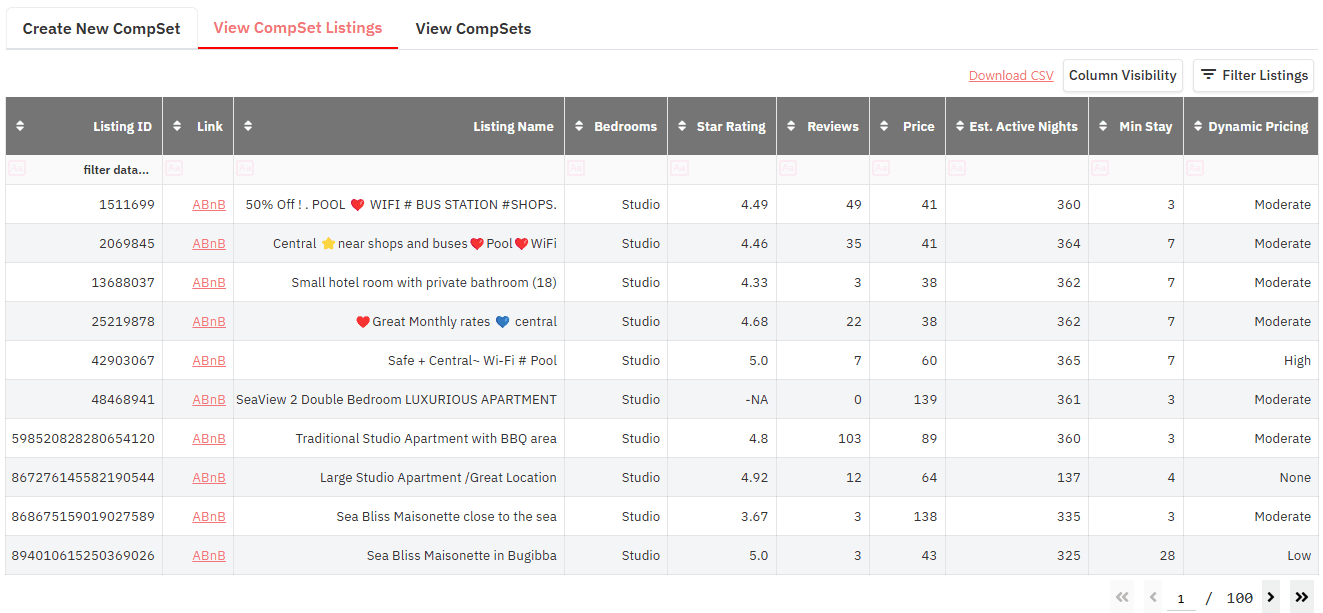Image resolution: width=1323 pixels, height=613 pixels.
Task: Click the Listing ID filter case icon
Action: 16,169
